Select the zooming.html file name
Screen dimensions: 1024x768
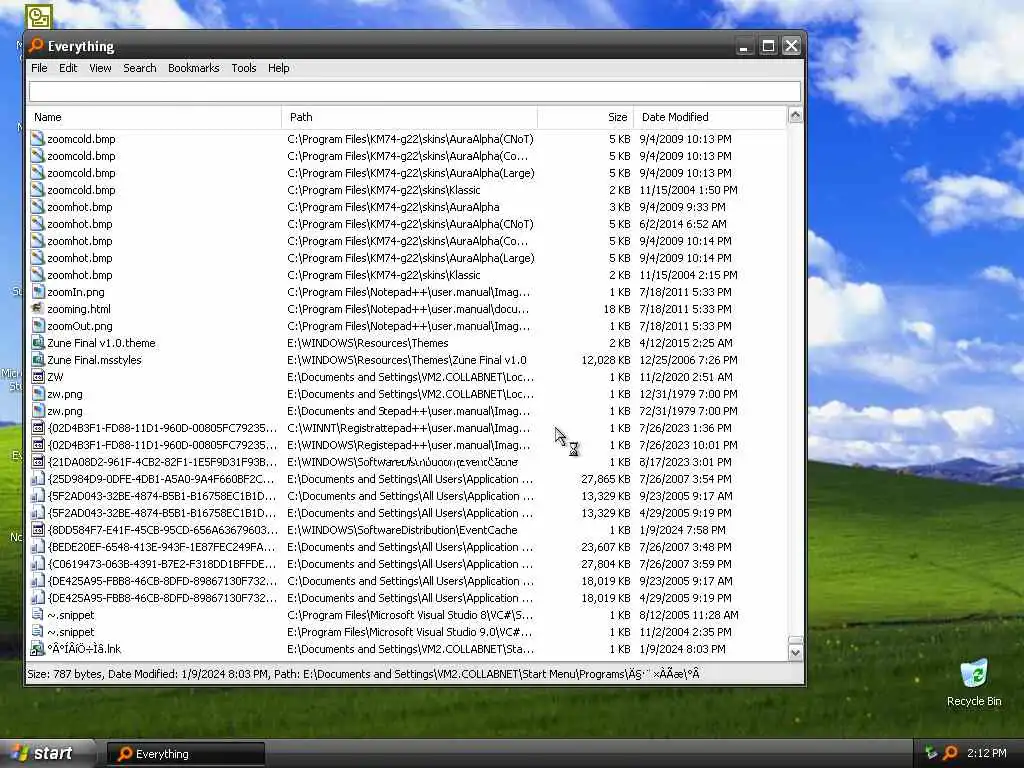pos(79,309)
